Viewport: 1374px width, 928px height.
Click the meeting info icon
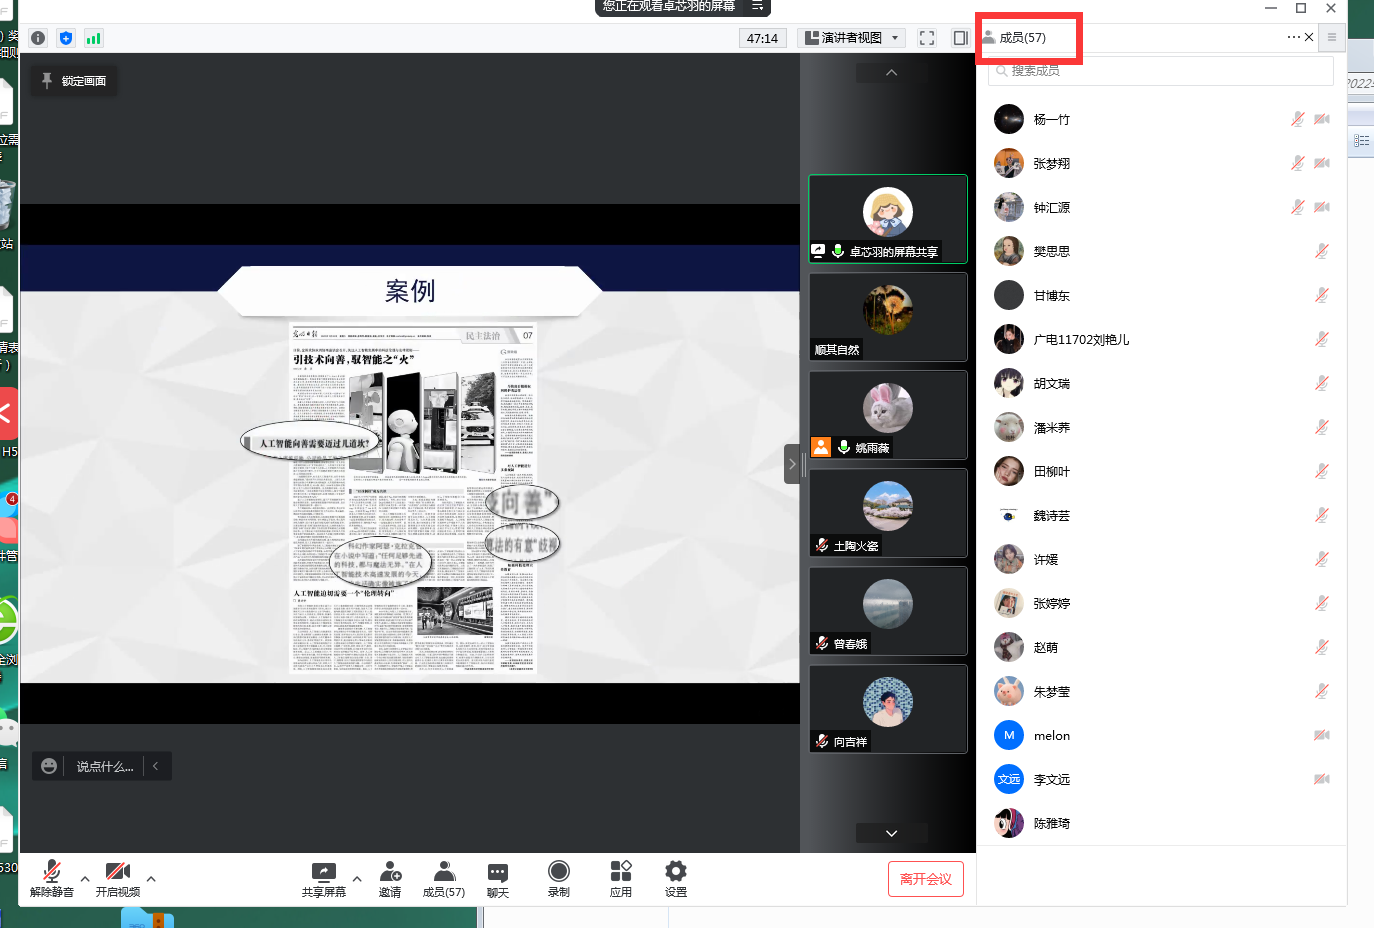pyautogui.click(x=38, y=38)
